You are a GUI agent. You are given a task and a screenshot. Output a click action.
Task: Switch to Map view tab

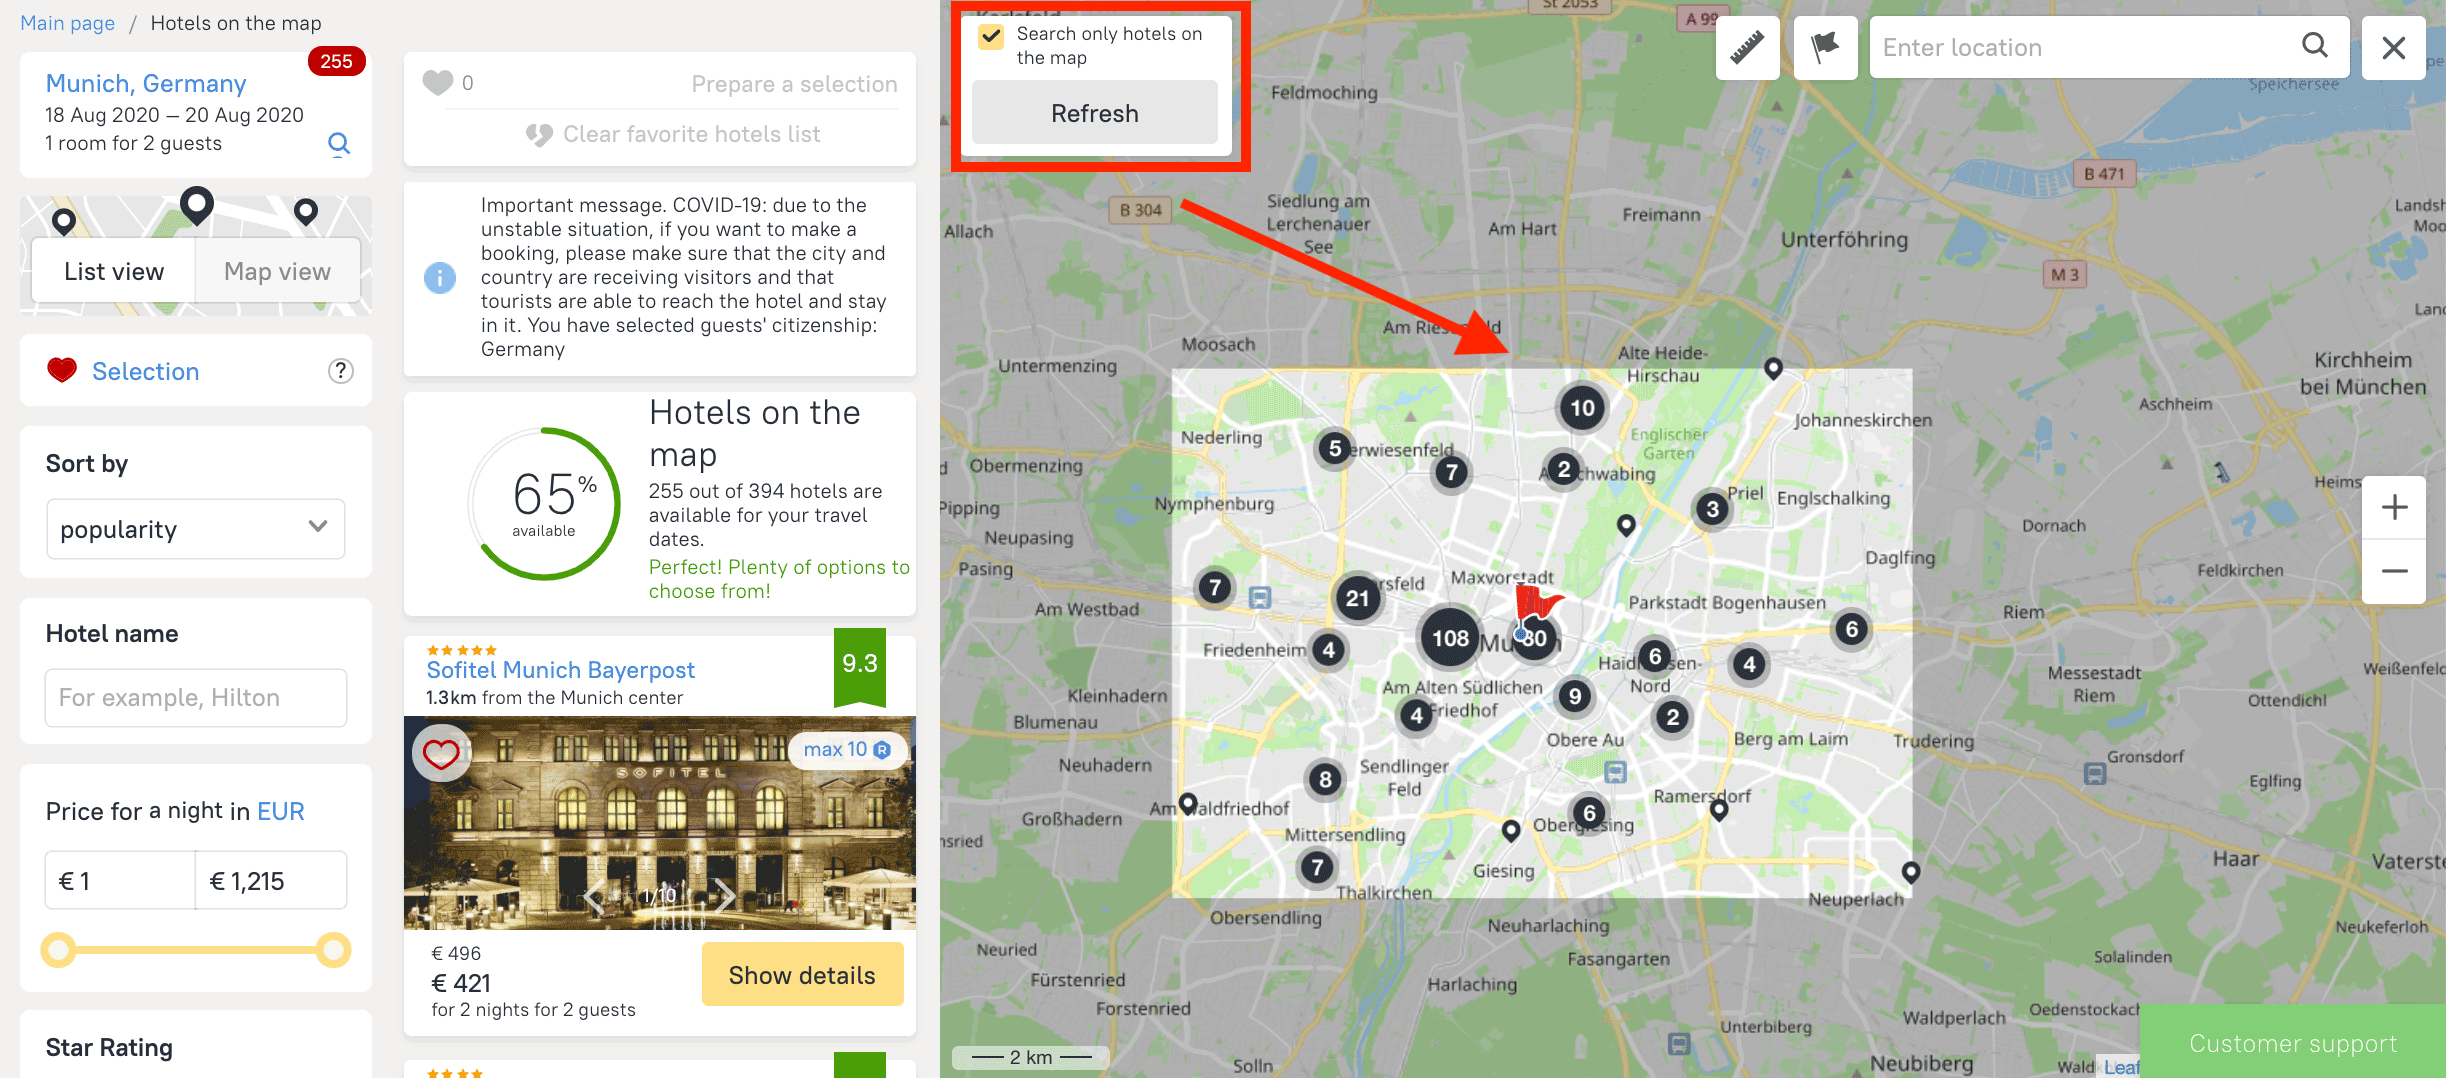(277, 271)
